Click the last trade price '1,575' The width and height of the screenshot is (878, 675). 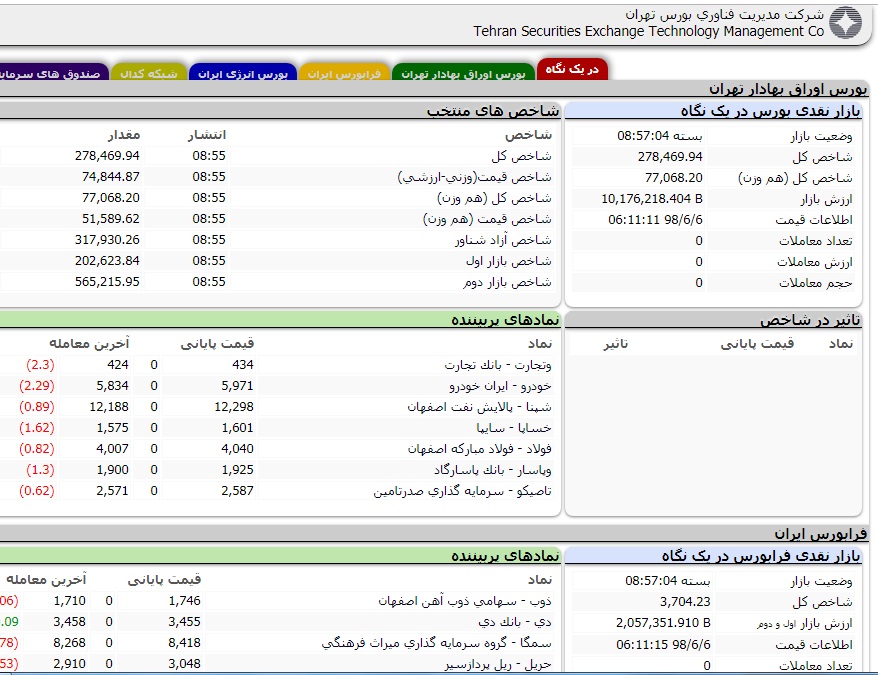click(x=113, y=428)
